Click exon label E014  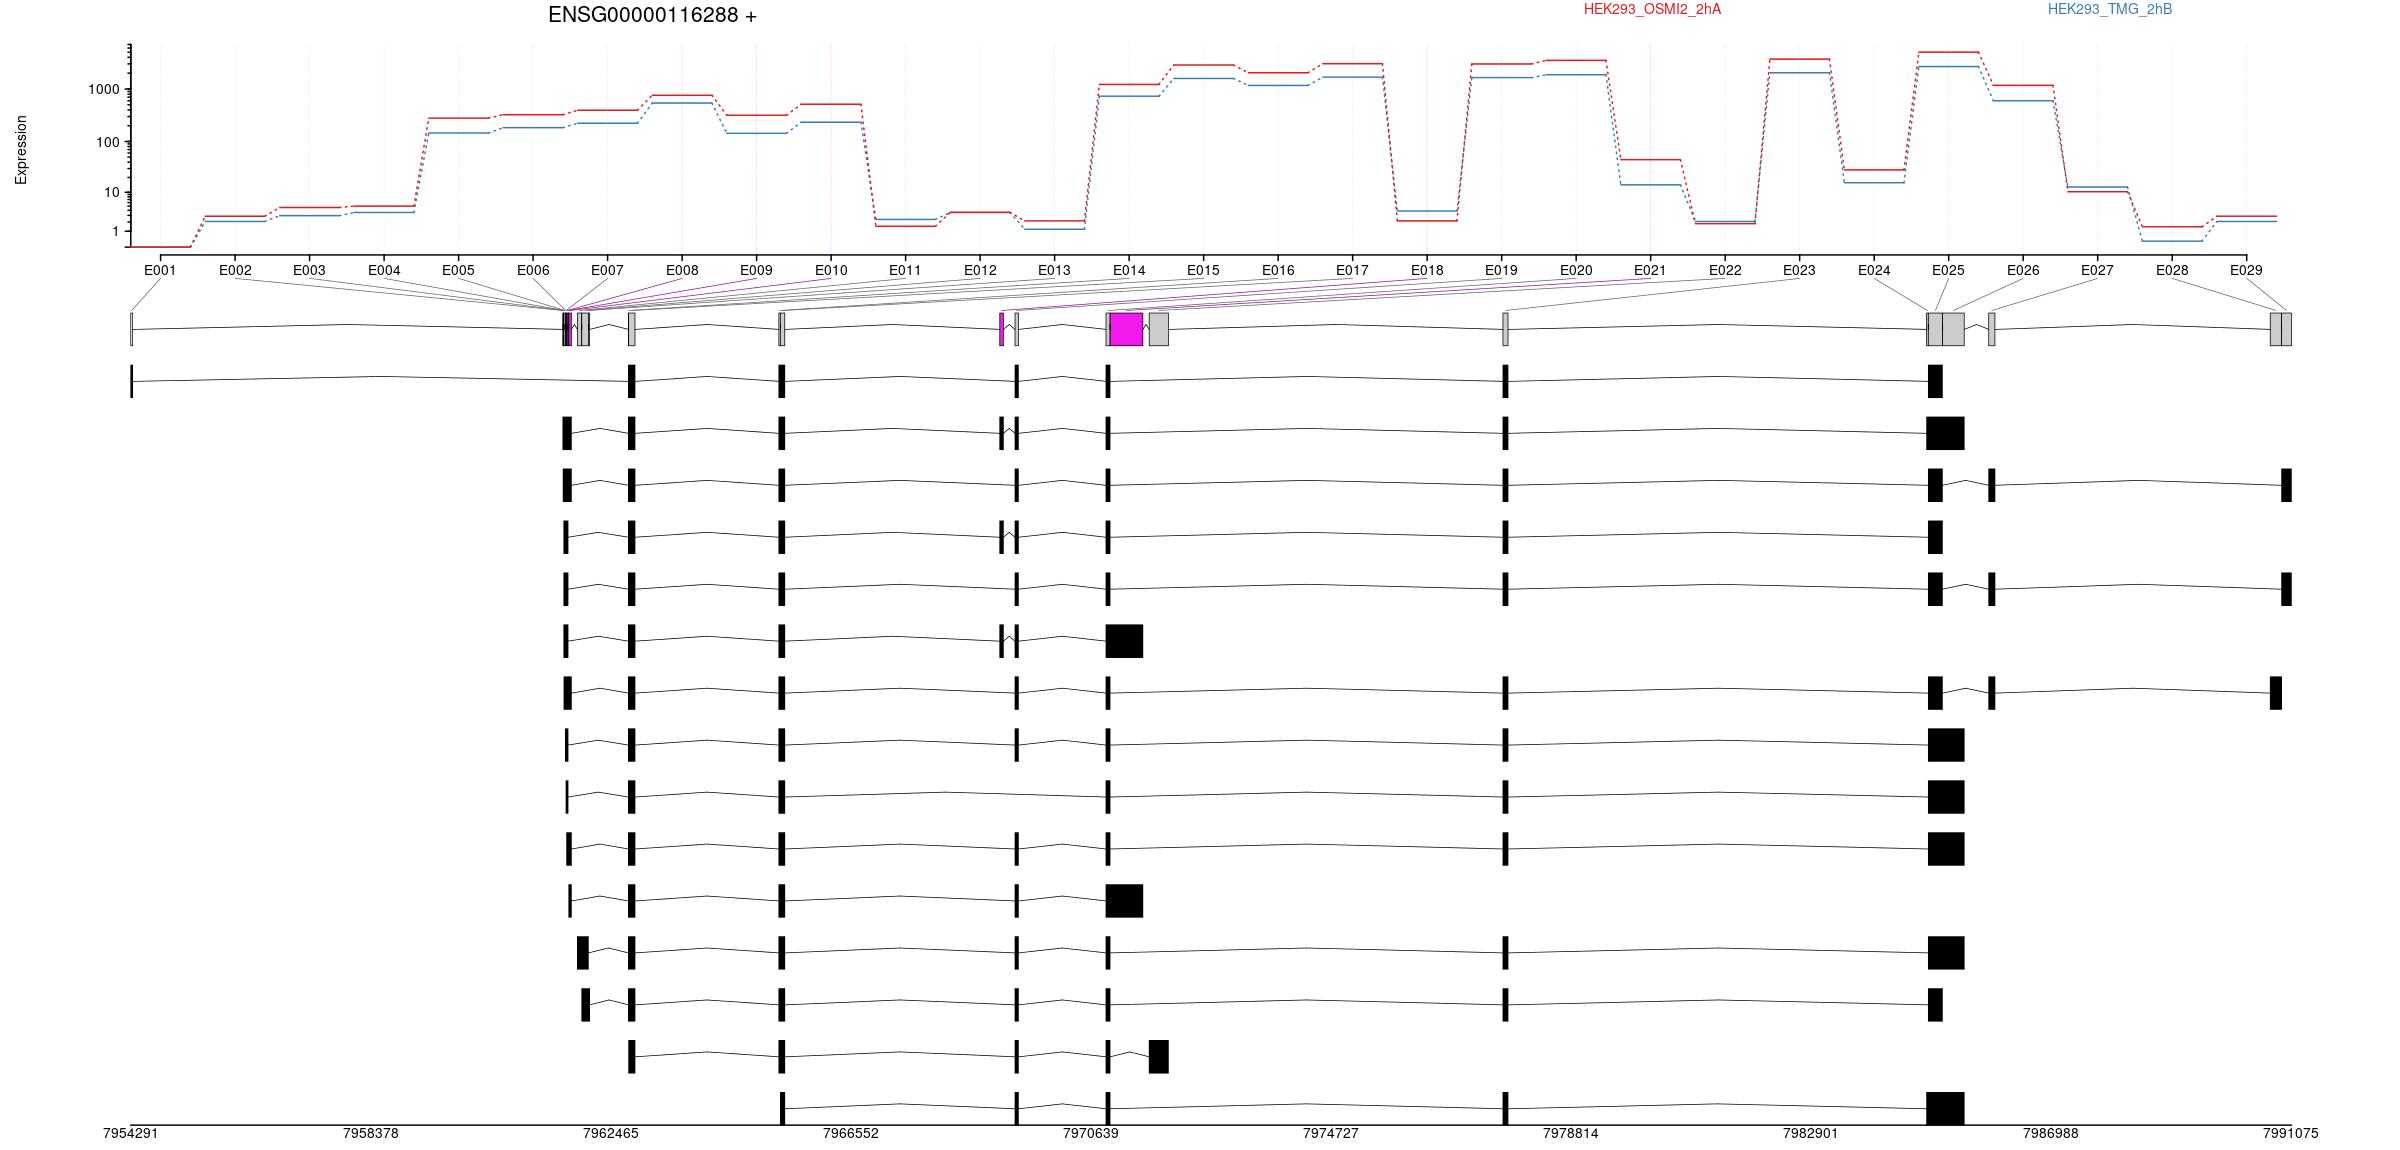[x=1129, y=270]
